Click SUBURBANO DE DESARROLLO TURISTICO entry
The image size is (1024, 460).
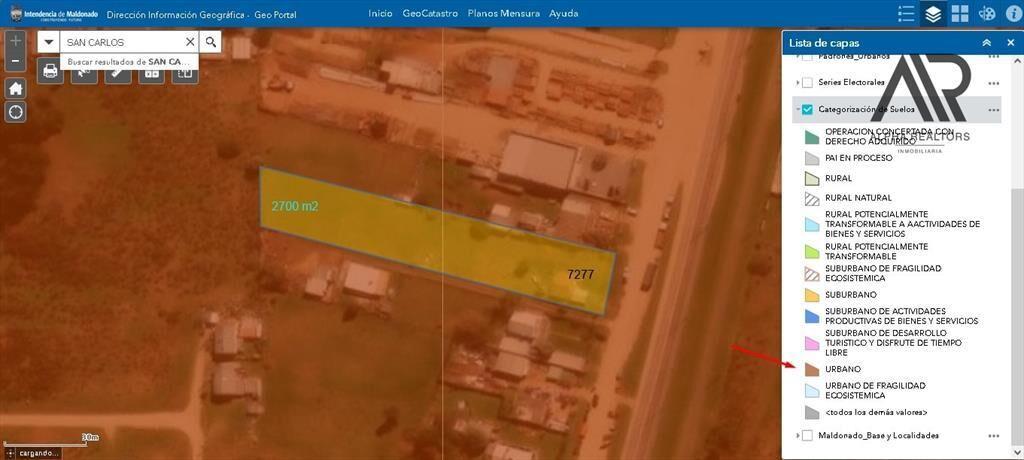[x=893, y=342]
